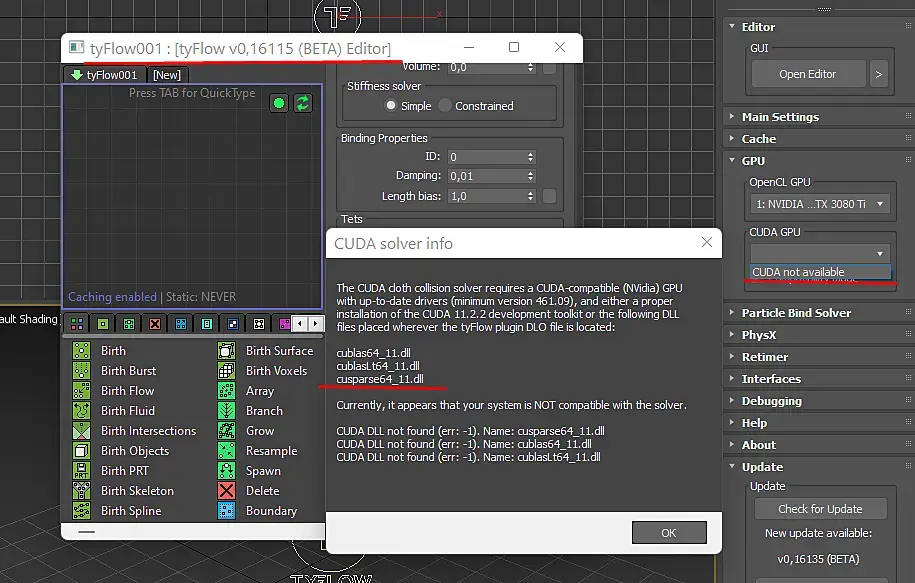Select the Birth Objects operator icon

[x=81, y=451]
